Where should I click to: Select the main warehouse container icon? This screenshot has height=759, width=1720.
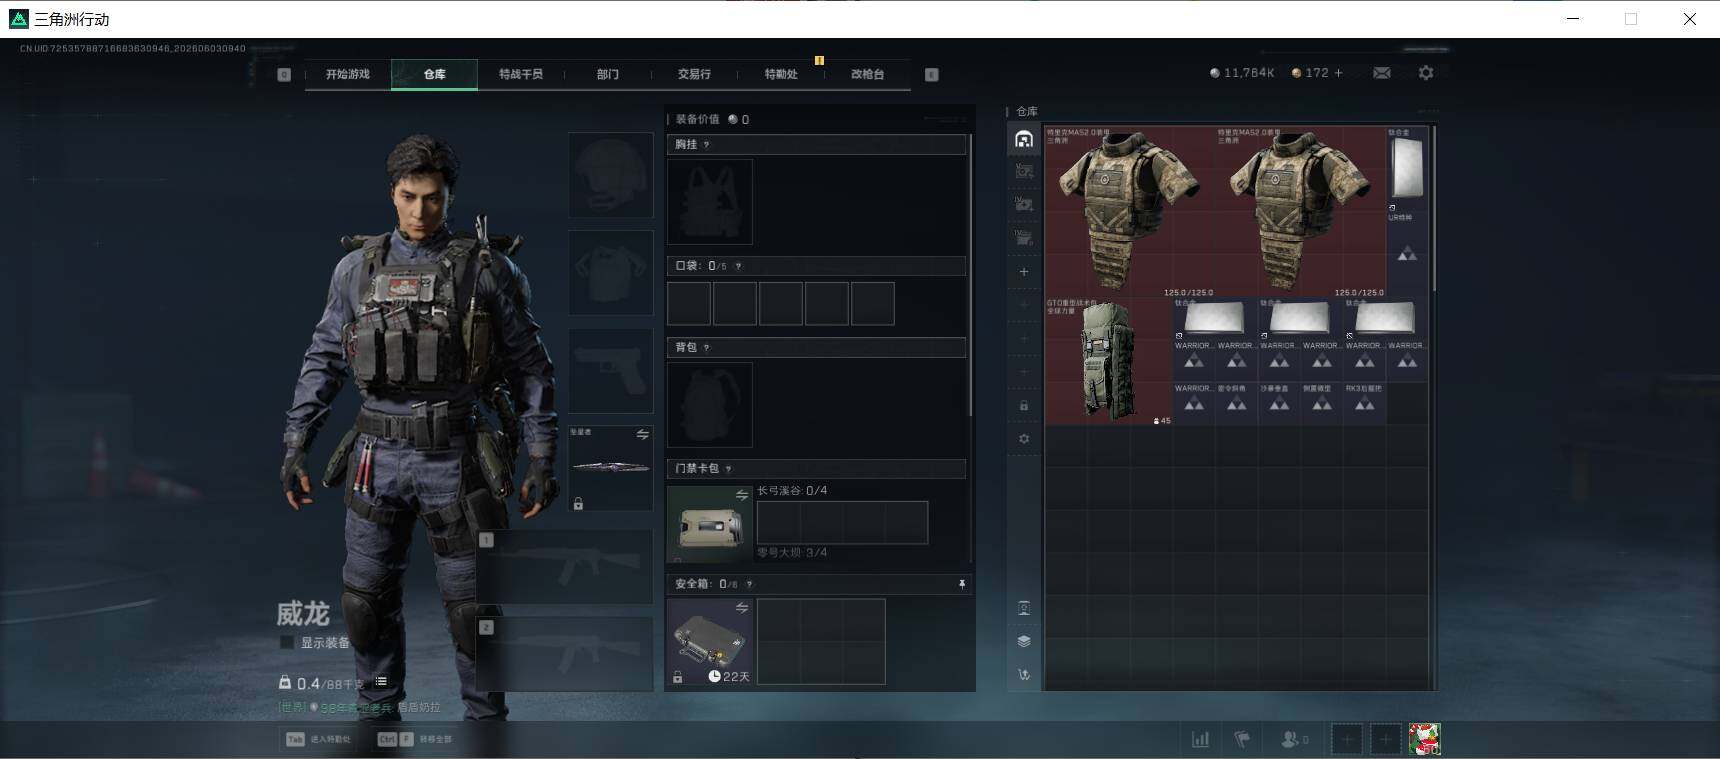1024,139
